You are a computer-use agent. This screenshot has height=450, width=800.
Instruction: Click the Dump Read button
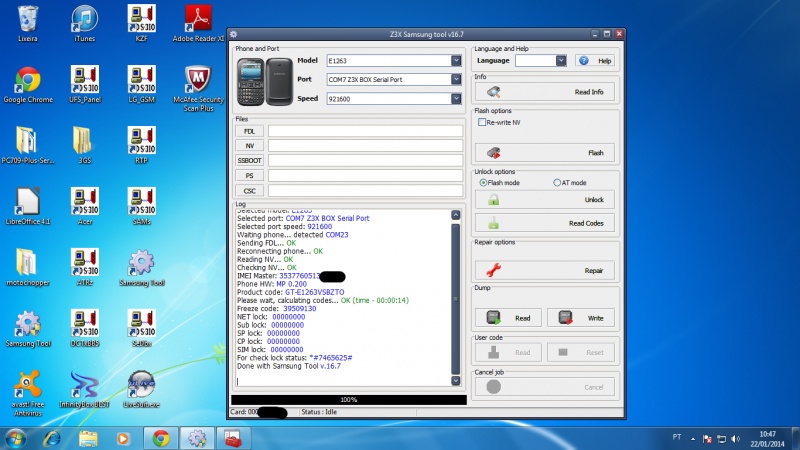(x=507, y=318)
